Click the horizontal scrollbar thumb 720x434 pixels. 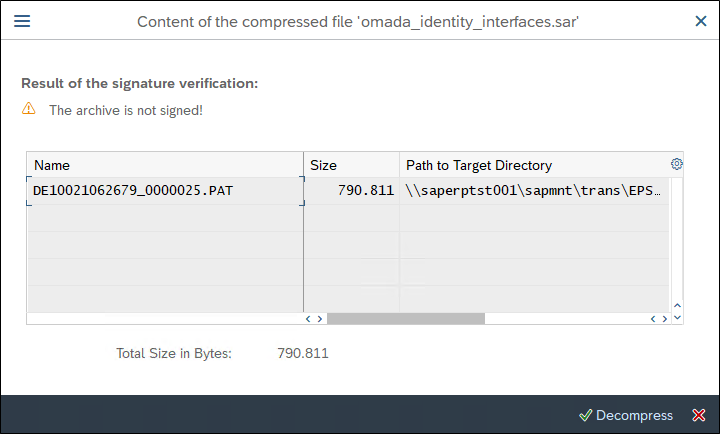pyautogui.click(x=406, y=319)
